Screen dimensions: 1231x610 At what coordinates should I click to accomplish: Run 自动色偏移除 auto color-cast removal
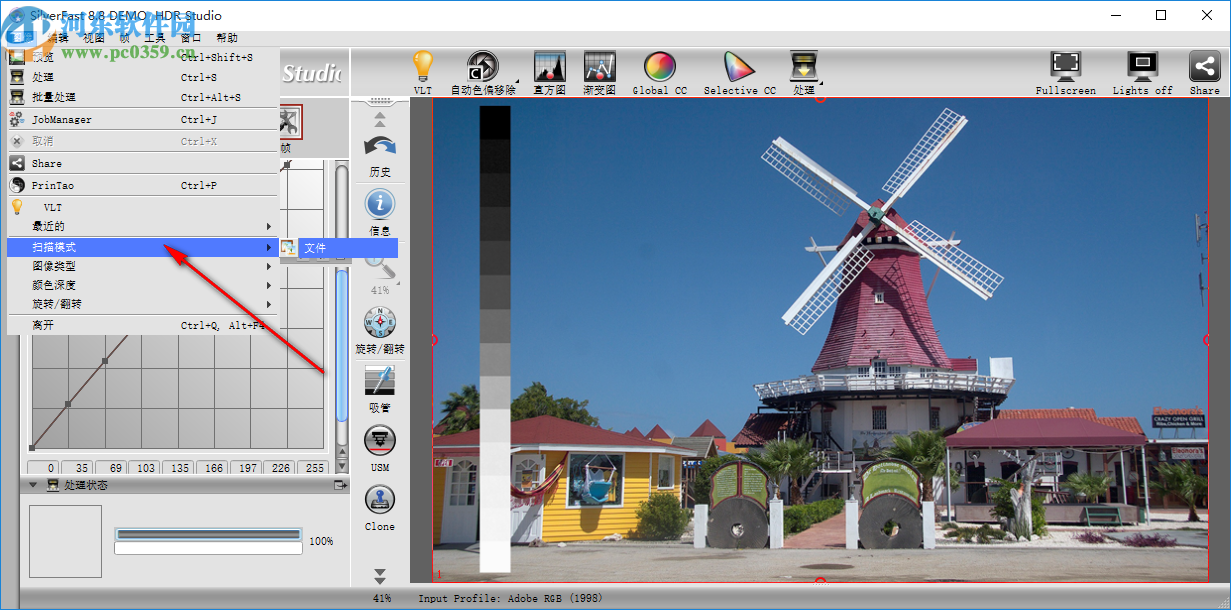pos(484,65)
